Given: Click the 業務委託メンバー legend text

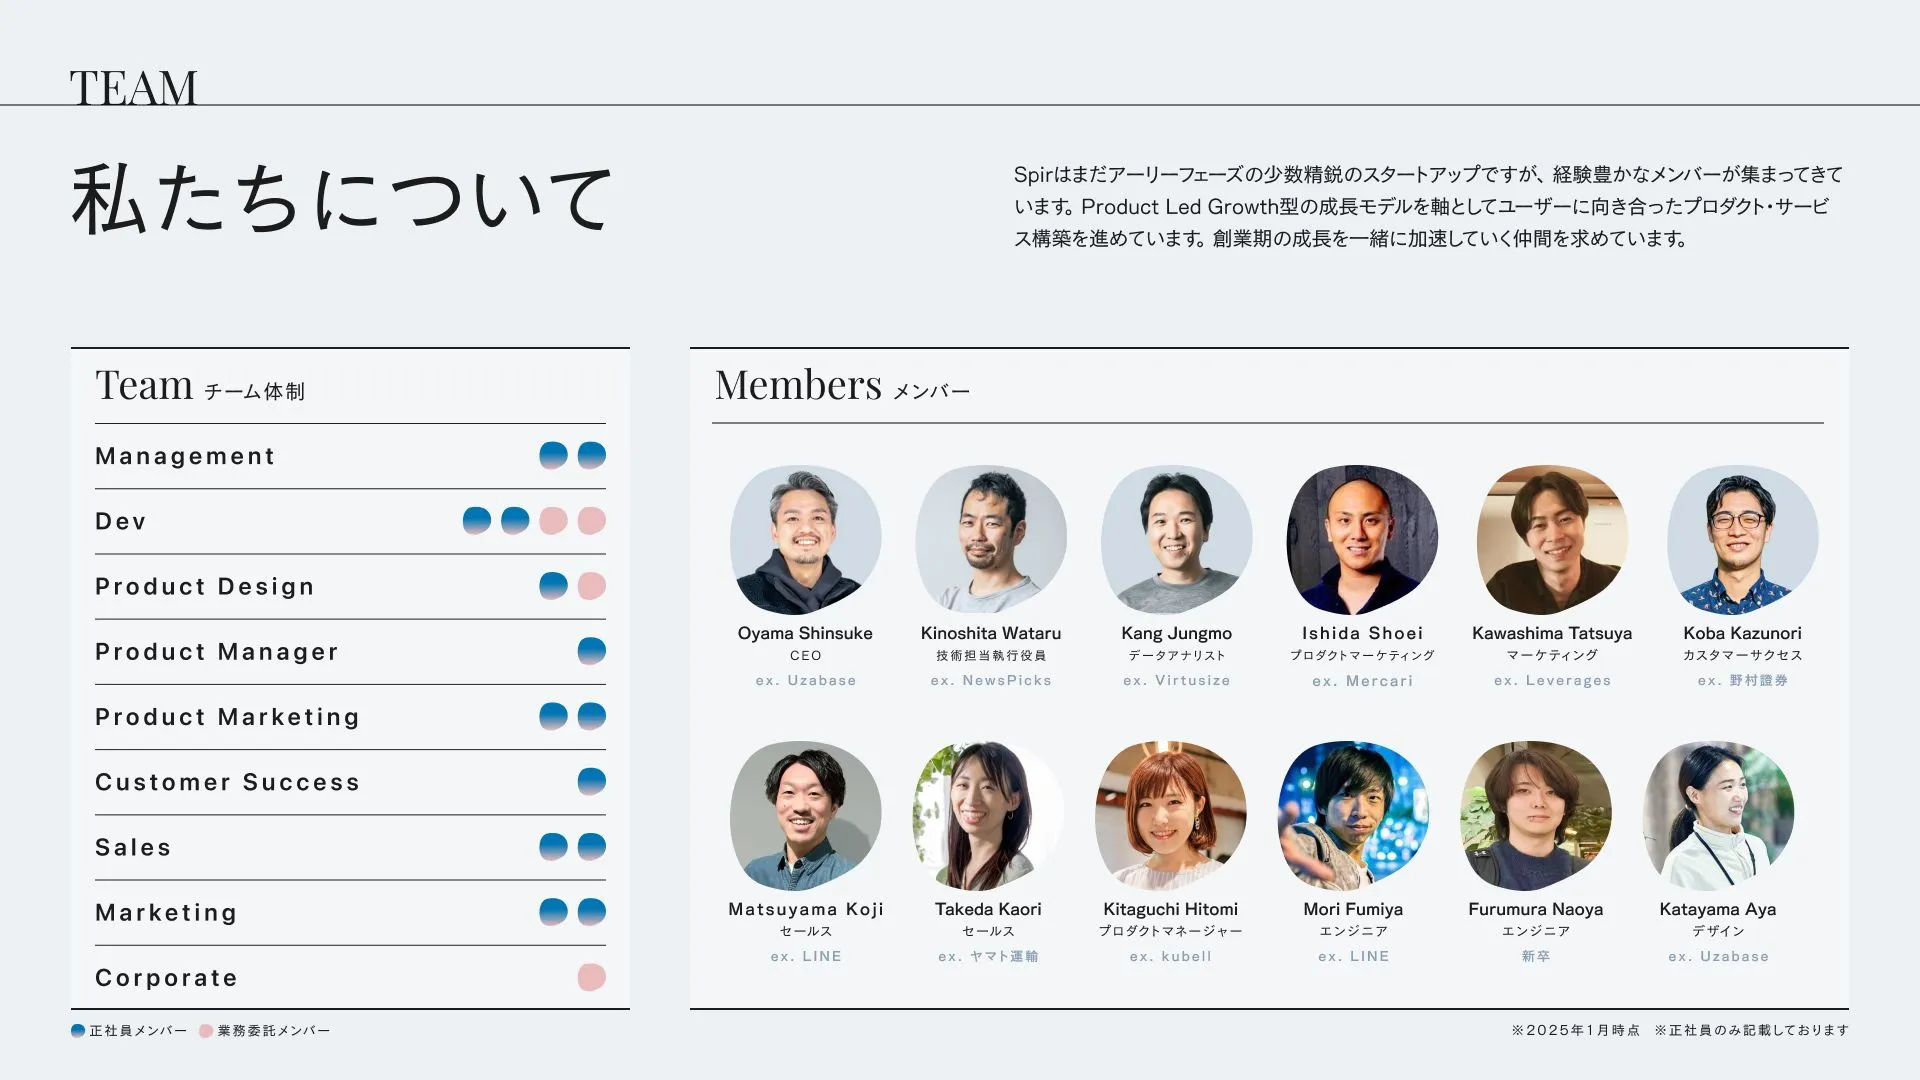Looking at the screenshot, I should [x=274, y=1030].
